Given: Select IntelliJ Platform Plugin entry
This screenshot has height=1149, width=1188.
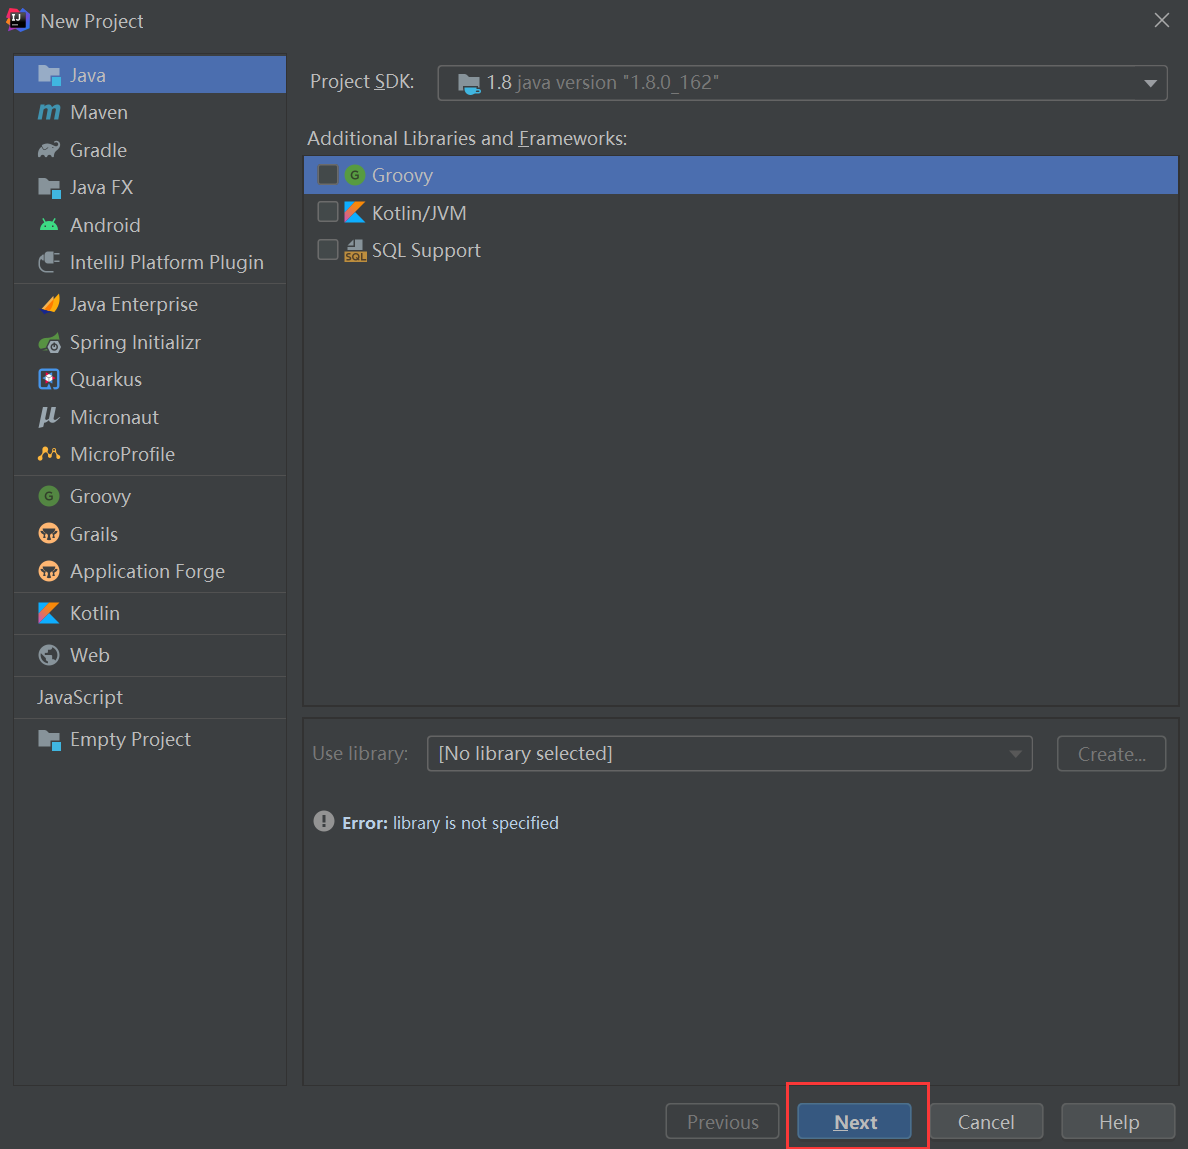Looking at the screenshot, I should point(150,262).
